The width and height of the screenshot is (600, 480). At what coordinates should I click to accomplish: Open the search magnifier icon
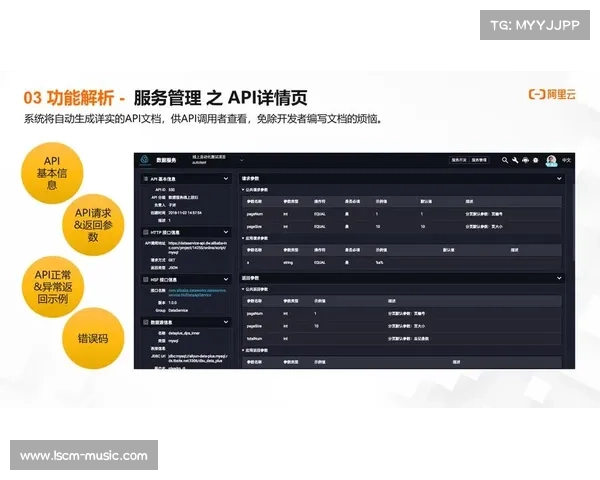pyautogui.click(x=505, y=160)
